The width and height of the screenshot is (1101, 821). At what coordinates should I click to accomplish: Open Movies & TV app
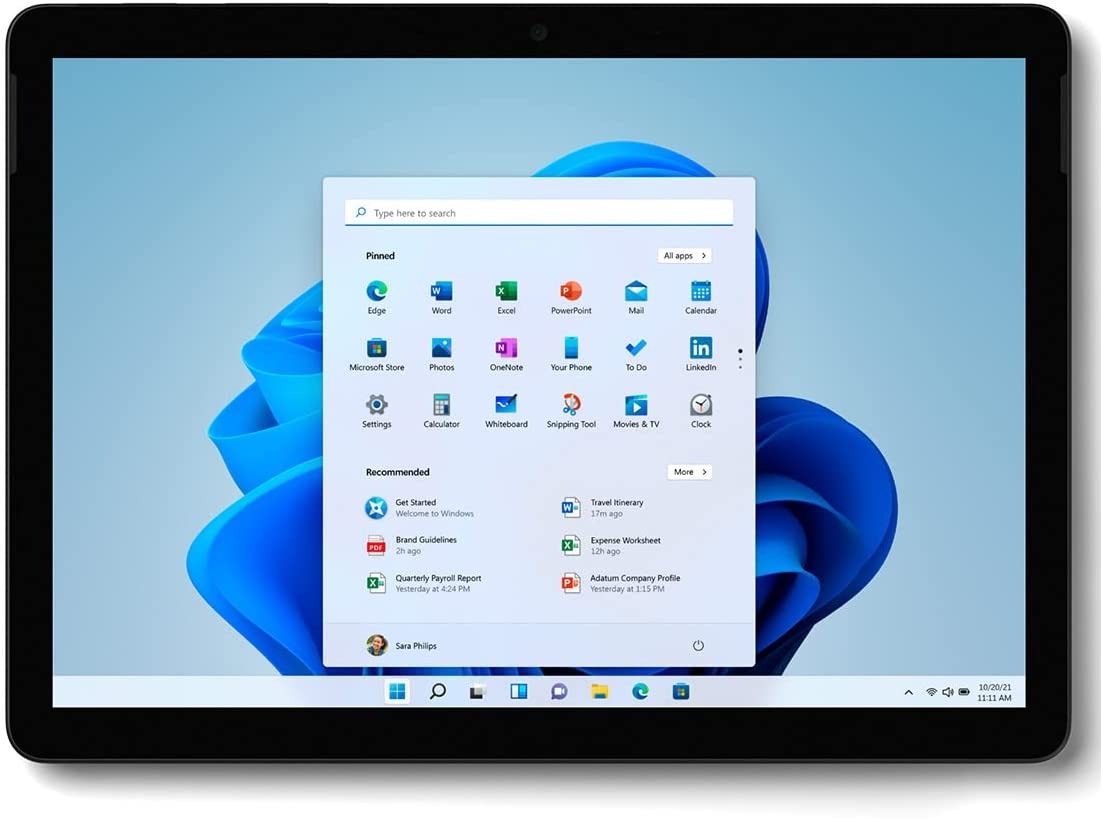pos(636,411)
